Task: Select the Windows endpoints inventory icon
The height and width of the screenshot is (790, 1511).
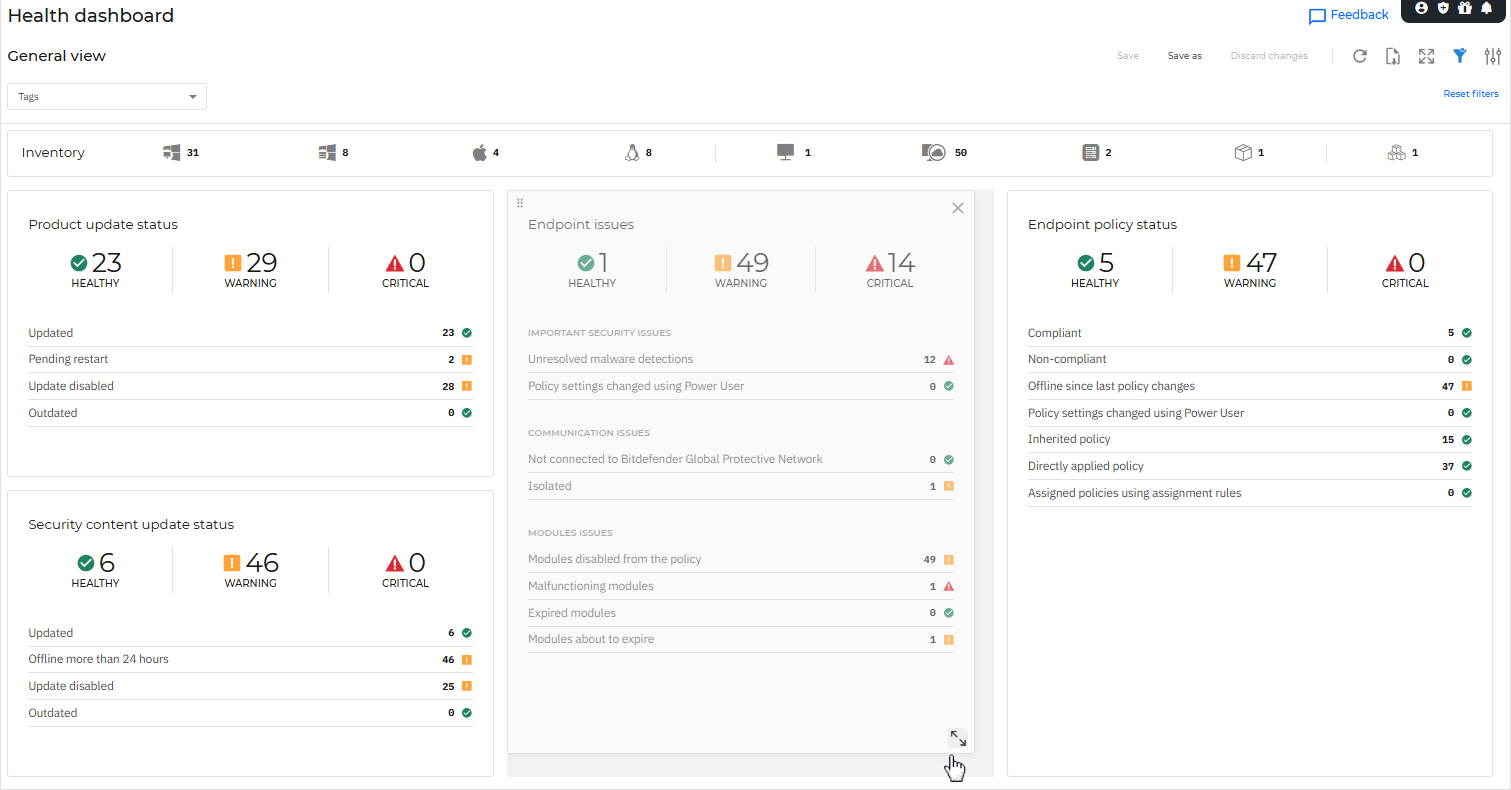Action: [x=170, y=152]
